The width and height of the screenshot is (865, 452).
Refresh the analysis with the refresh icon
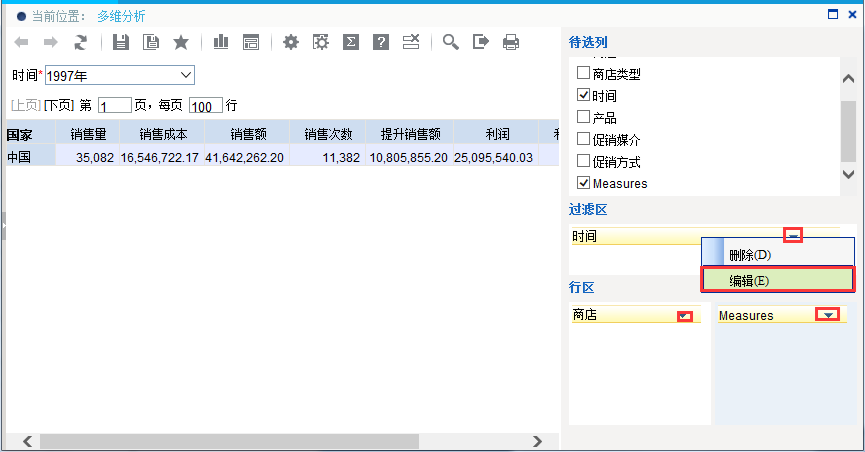pos(81,42)
